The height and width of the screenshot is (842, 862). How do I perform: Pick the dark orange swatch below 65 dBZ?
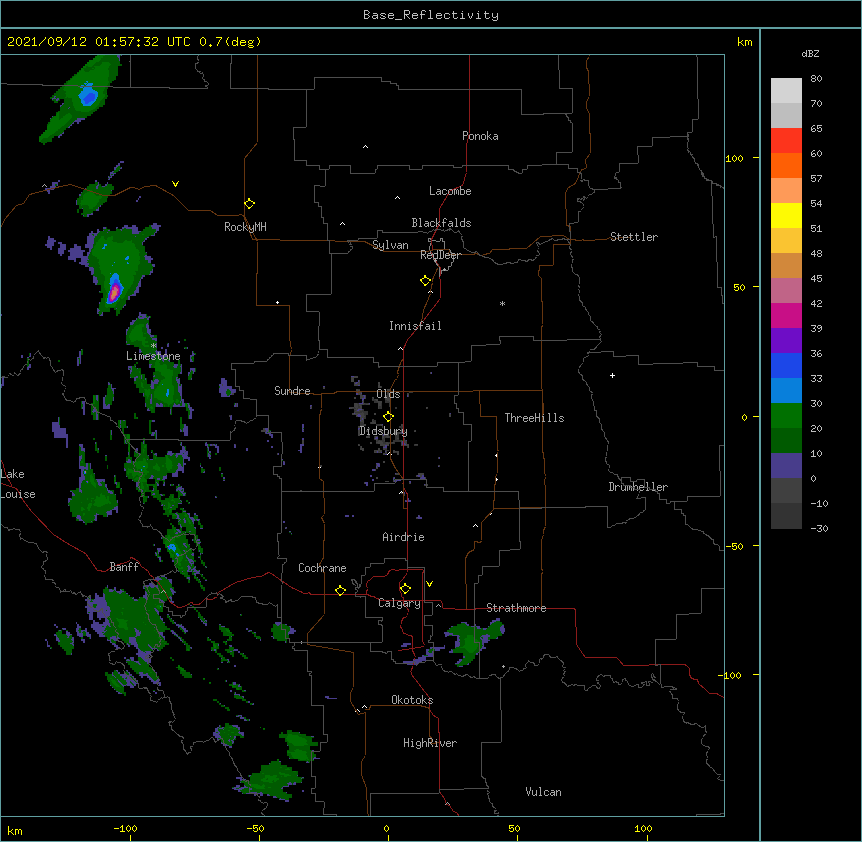[x=786, y=165]
